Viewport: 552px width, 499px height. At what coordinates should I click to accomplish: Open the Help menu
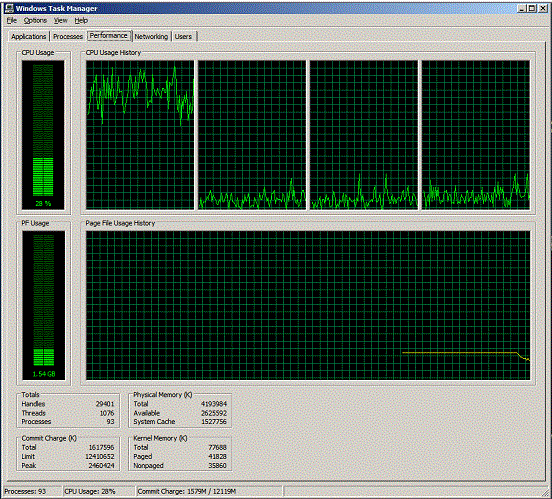[81, 20]
